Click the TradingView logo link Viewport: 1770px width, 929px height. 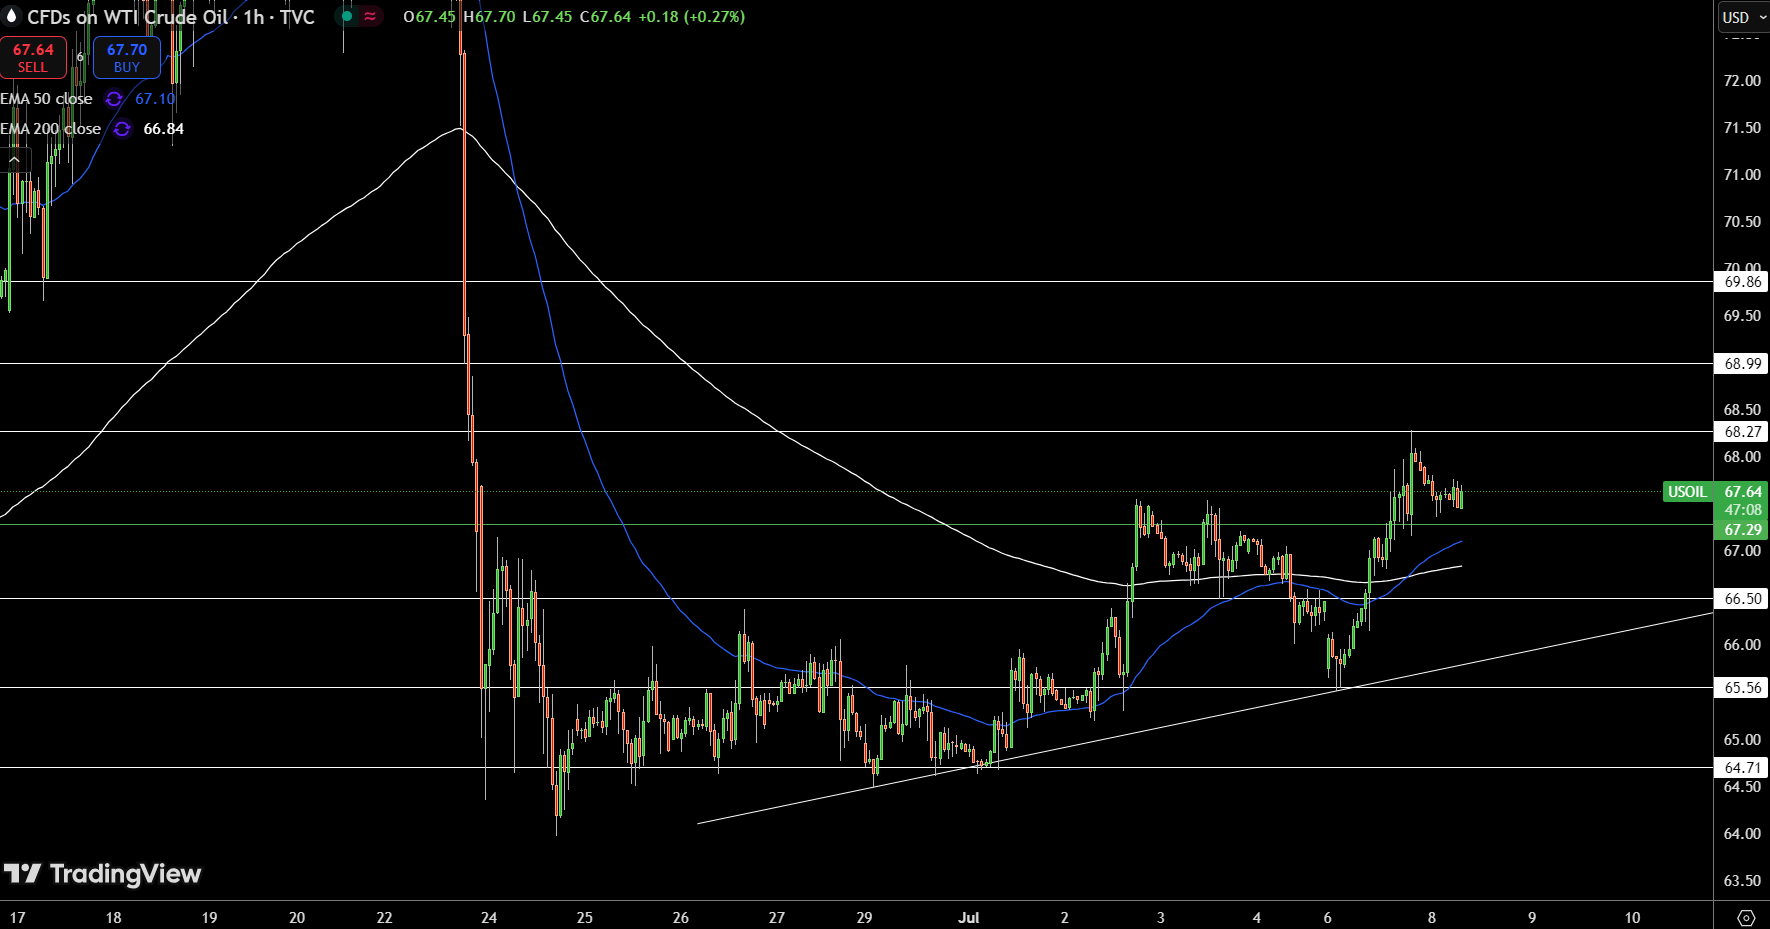102,875
